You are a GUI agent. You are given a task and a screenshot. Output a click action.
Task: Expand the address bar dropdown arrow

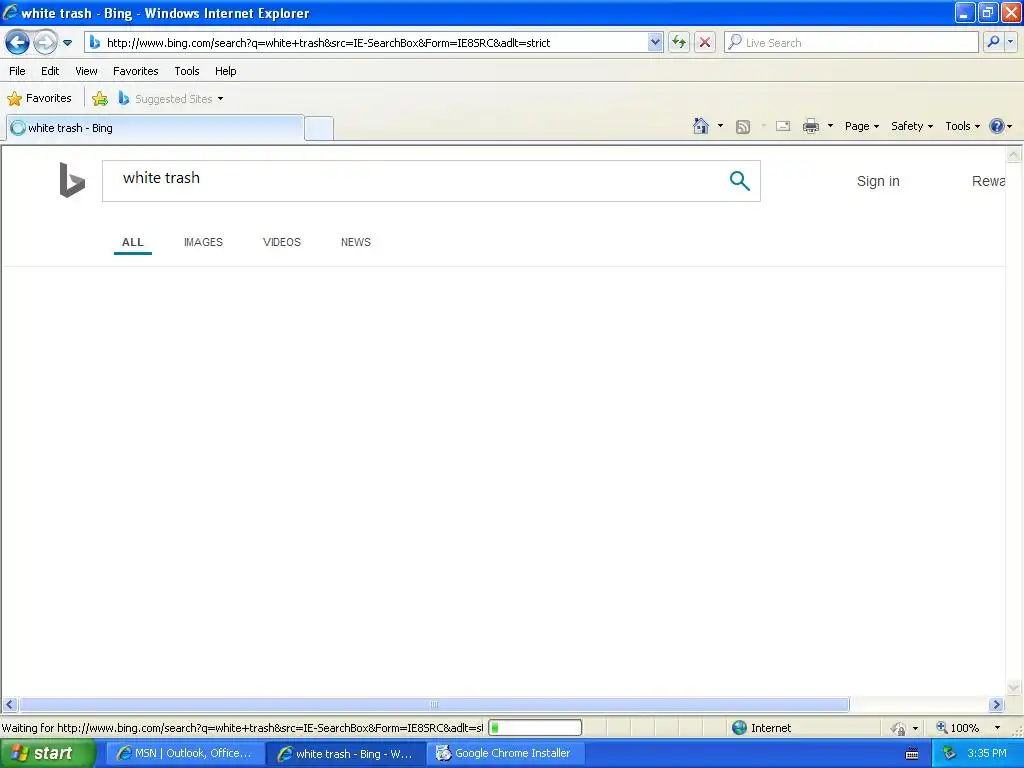tap(655, 43)
